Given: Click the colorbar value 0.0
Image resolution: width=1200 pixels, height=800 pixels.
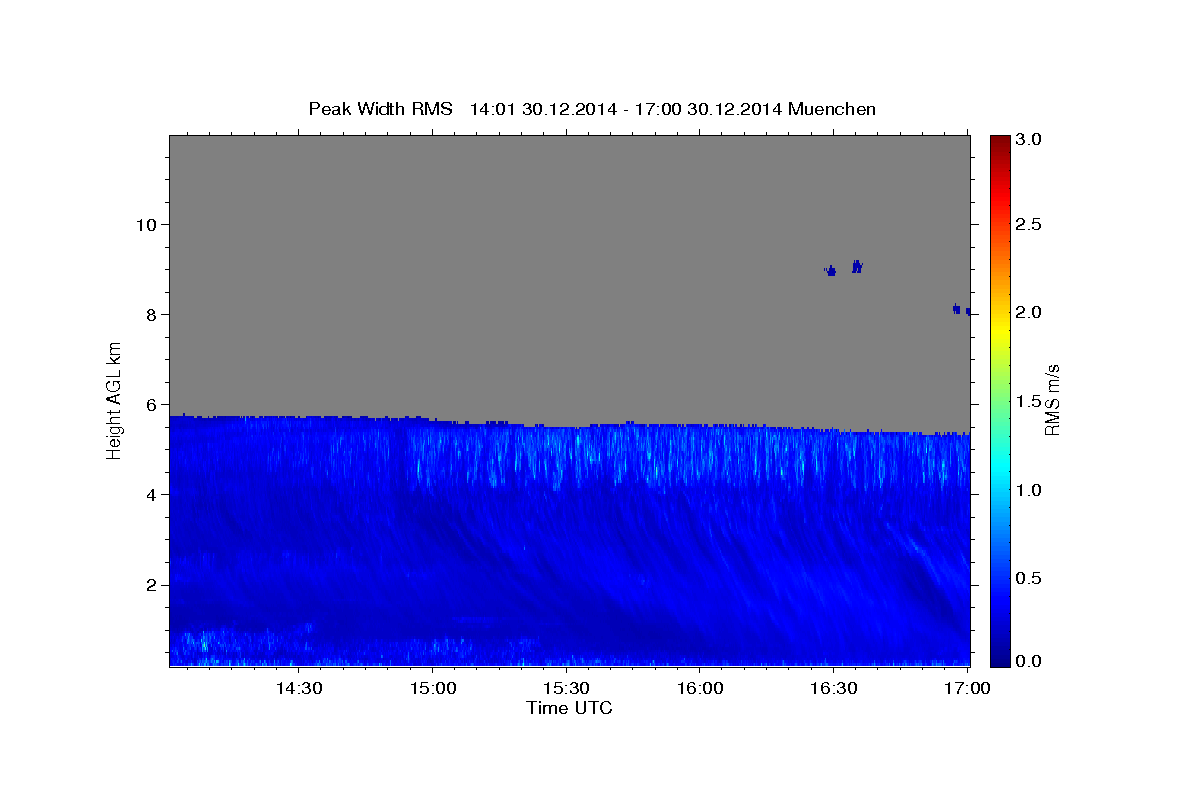Looking at the screenshot, I should pos(1028,661).
